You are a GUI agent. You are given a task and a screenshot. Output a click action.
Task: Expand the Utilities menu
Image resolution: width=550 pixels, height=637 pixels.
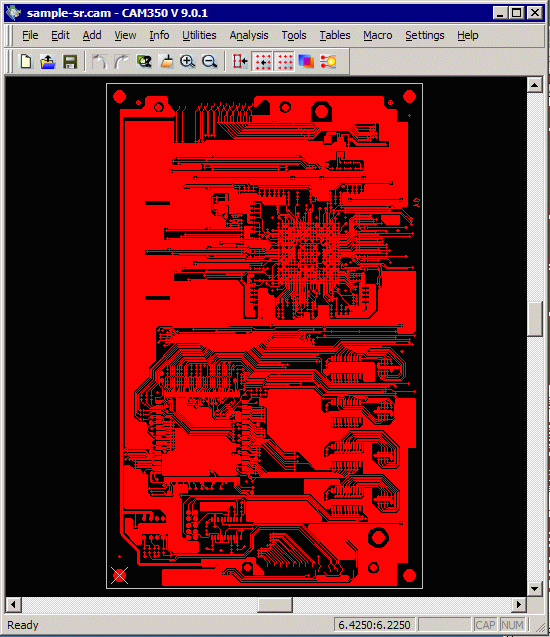[x=199, y=35]
